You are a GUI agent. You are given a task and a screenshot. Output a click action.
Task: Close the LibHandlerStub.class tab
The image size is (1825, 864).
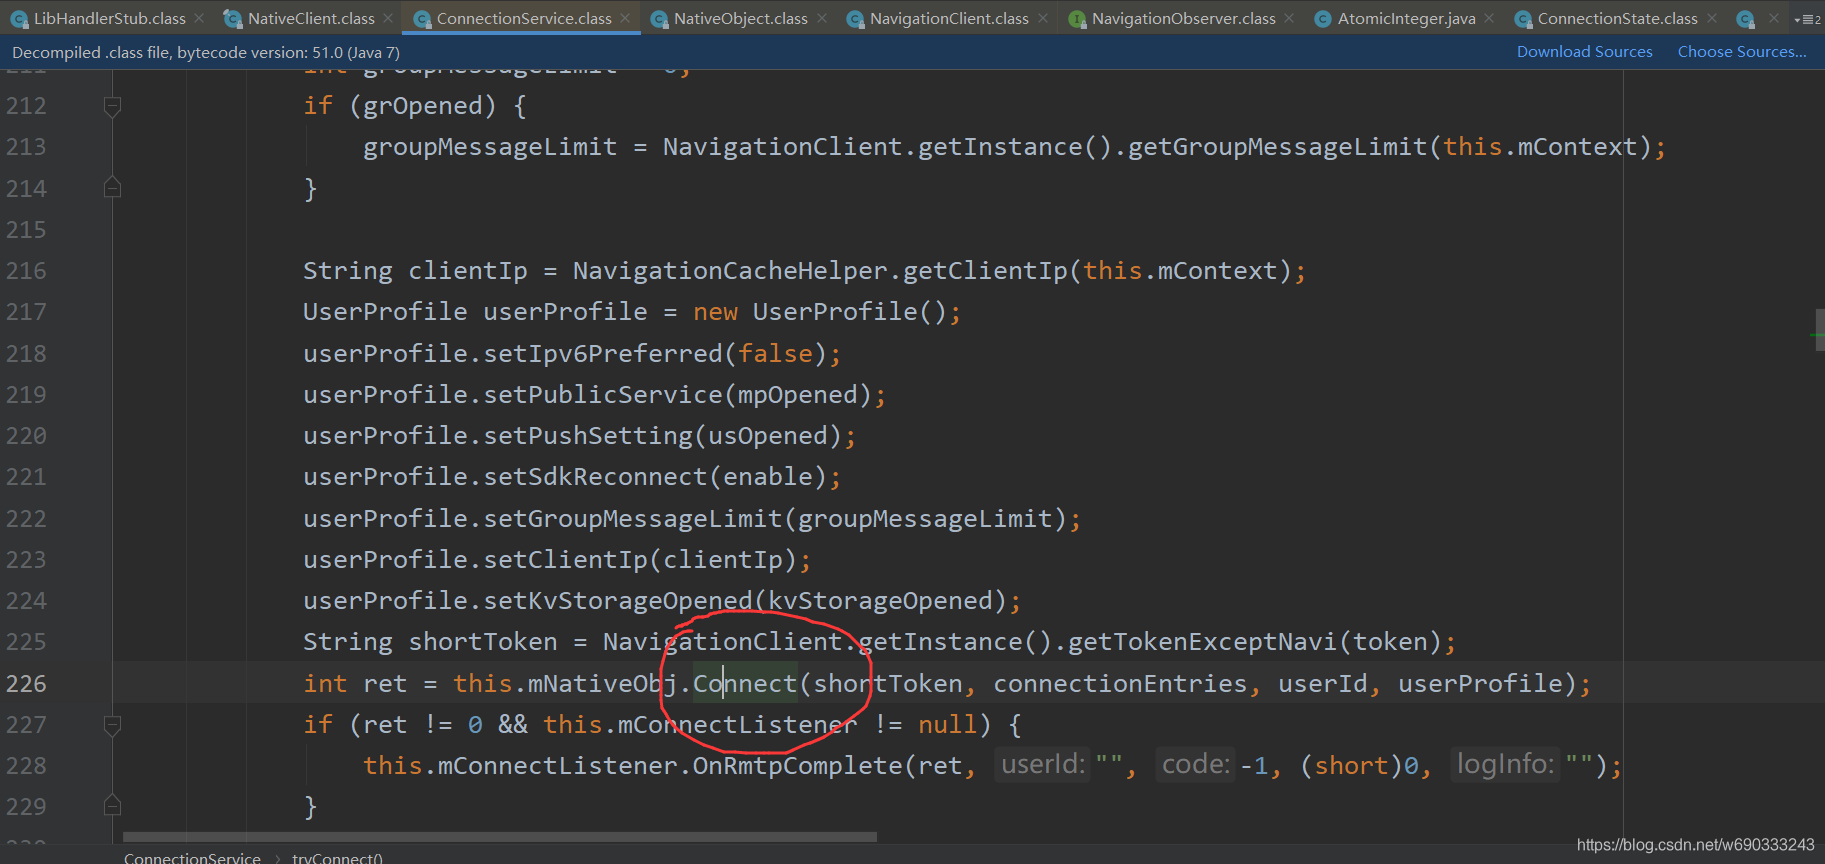[x=200, y=18]
